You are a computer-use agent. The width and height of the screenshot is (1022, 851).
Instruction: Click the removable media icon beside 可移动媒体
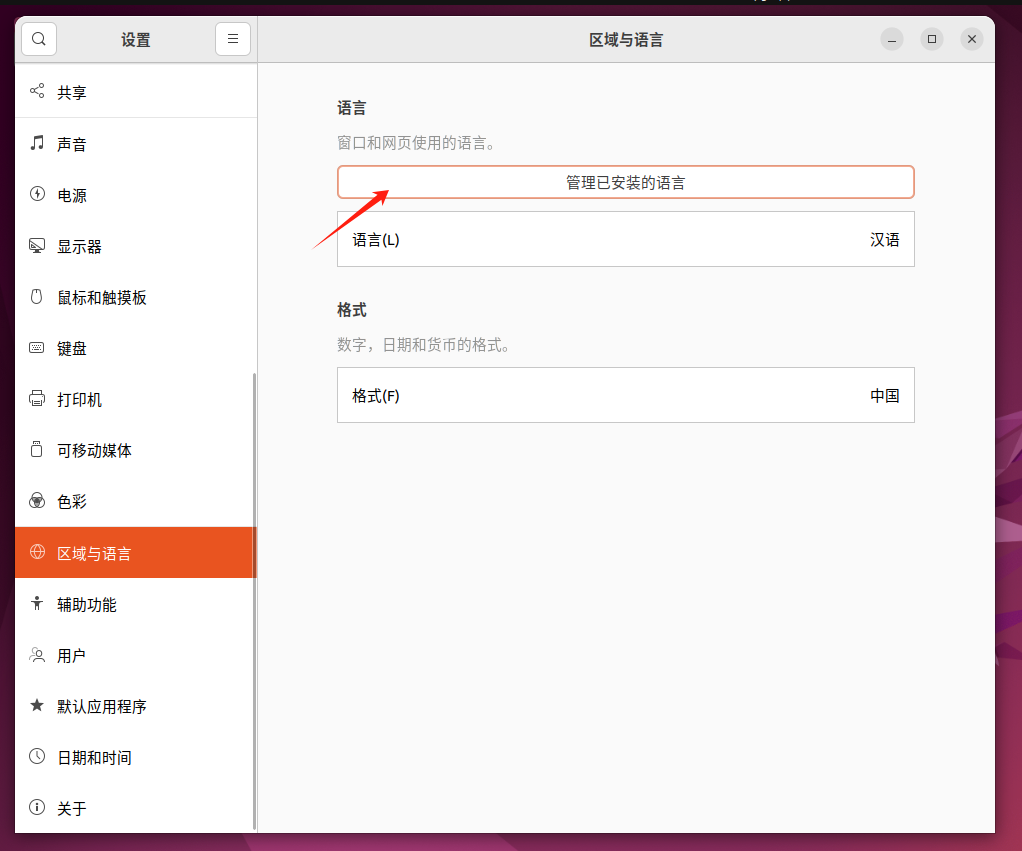pos(37,450)
